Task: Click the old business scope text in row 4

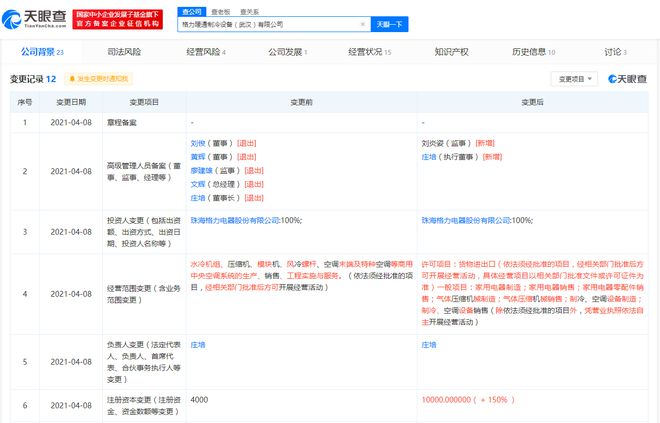Action: coord(301,276)
